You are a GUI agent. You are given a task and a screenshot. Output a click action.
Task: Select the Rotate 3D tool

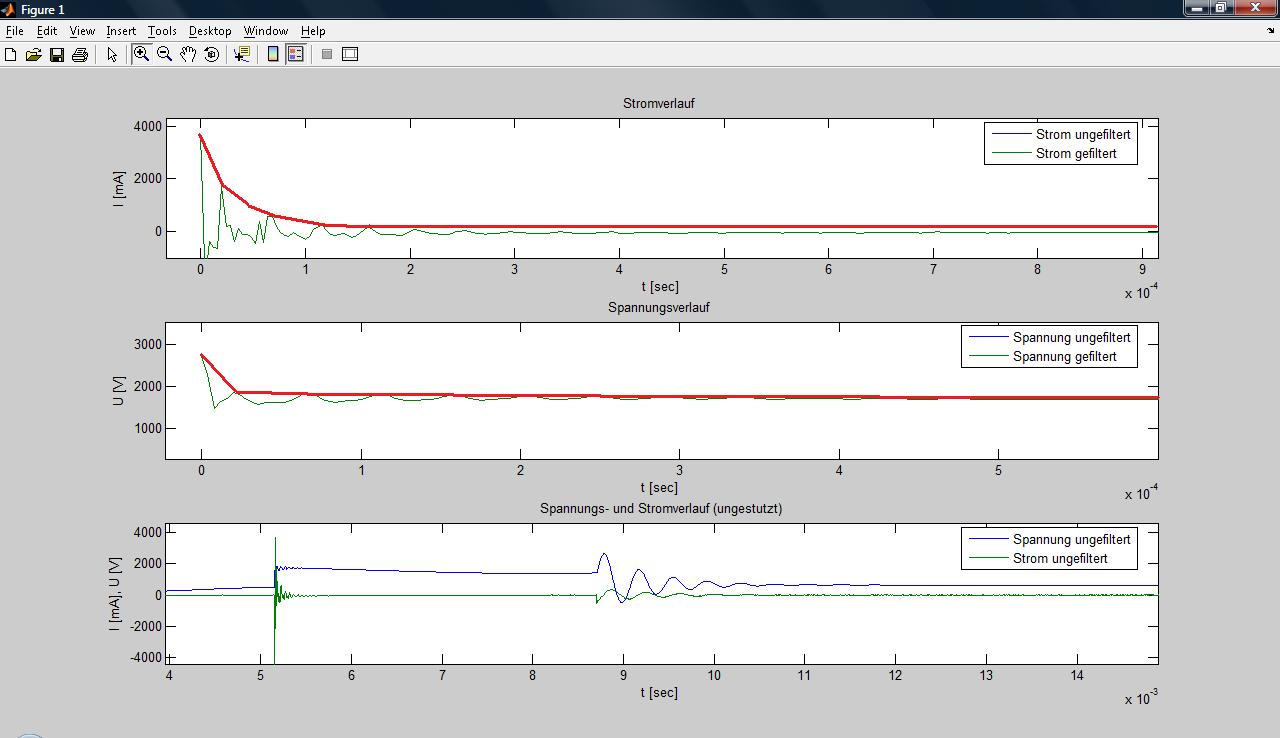(x=211, y=55)
